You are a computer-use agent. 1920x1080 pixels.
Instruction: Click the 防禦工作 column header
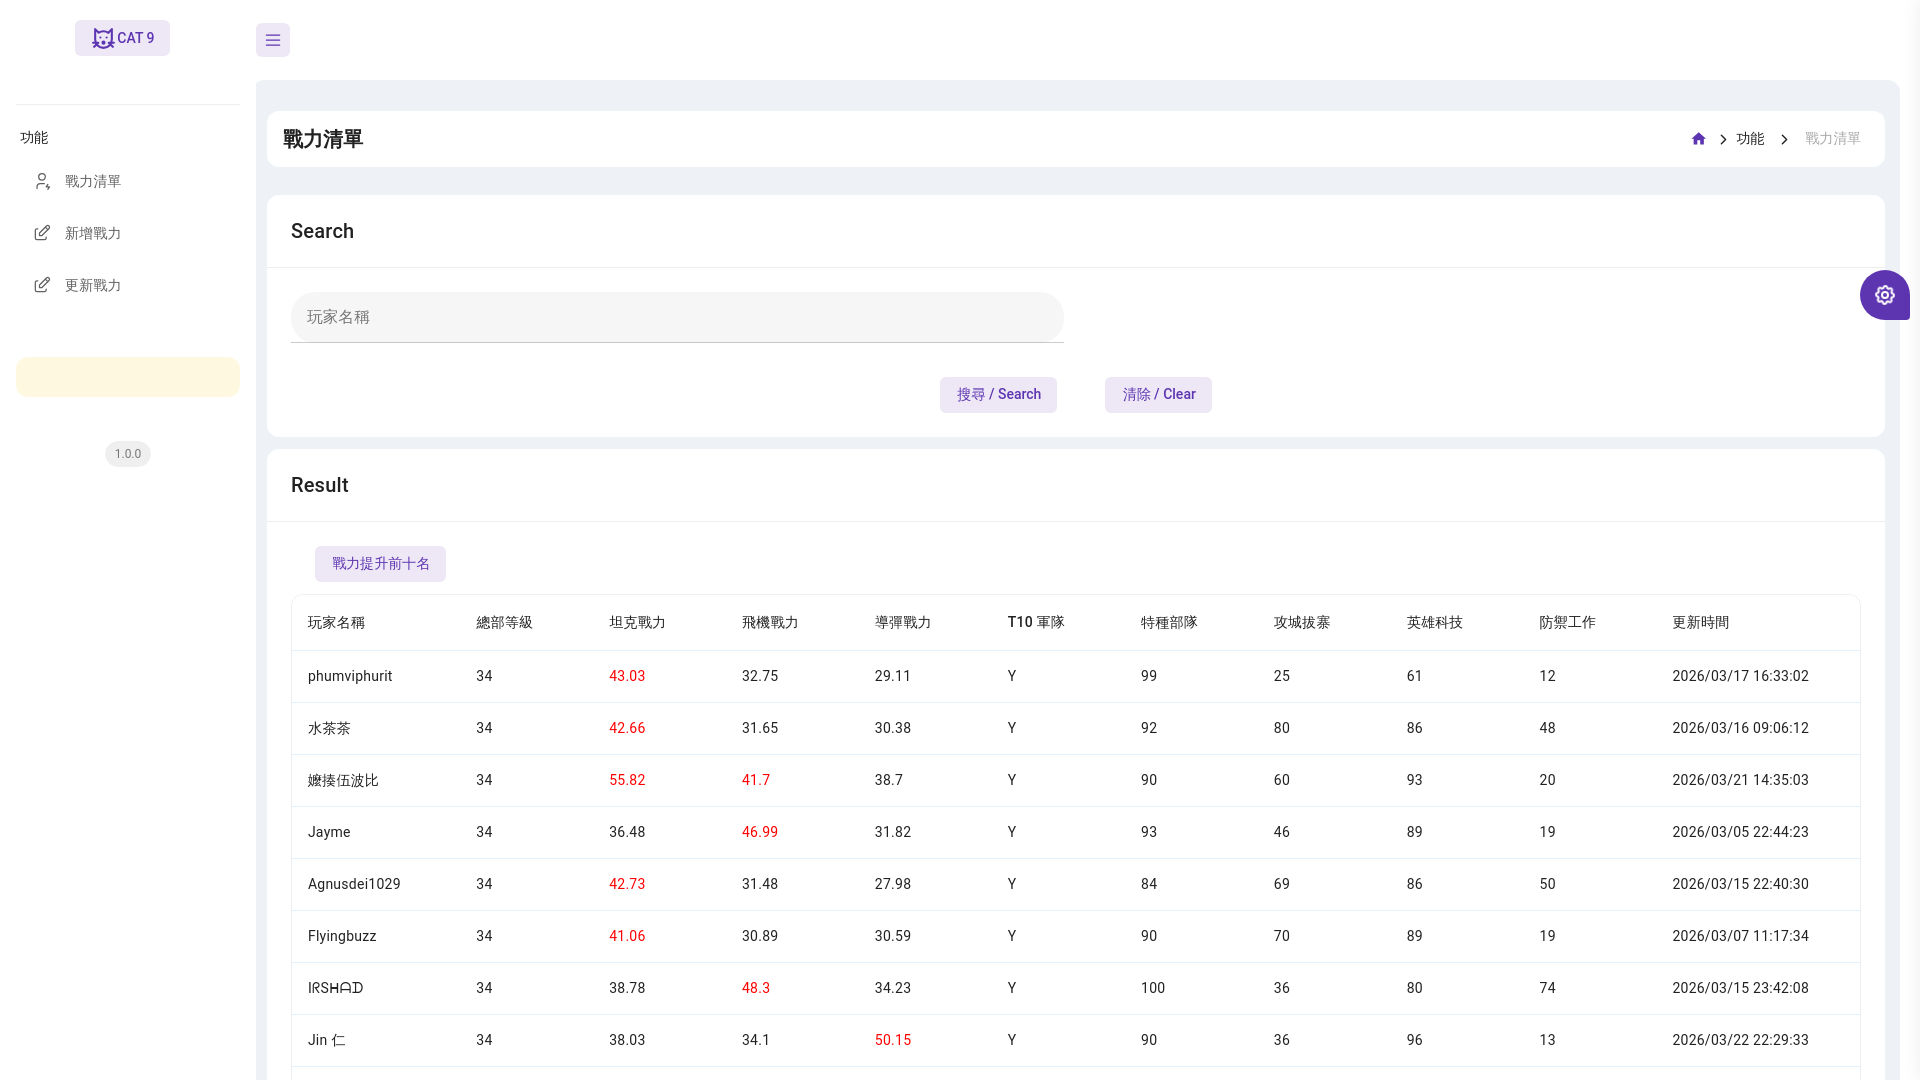pyautogui.click(x=1567, y=623)
